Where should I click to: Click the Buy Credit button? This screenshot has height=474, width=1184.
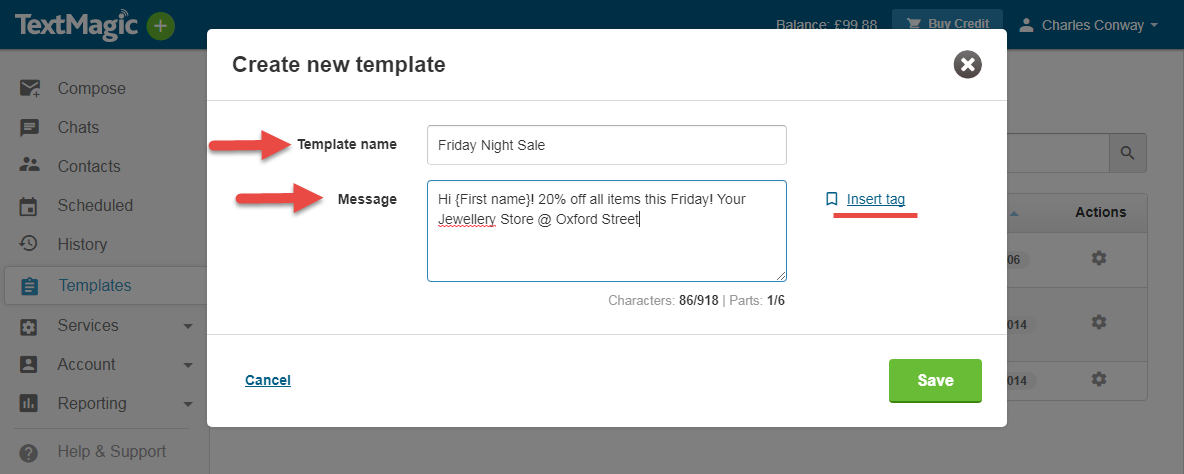click(x=946, y=23)
